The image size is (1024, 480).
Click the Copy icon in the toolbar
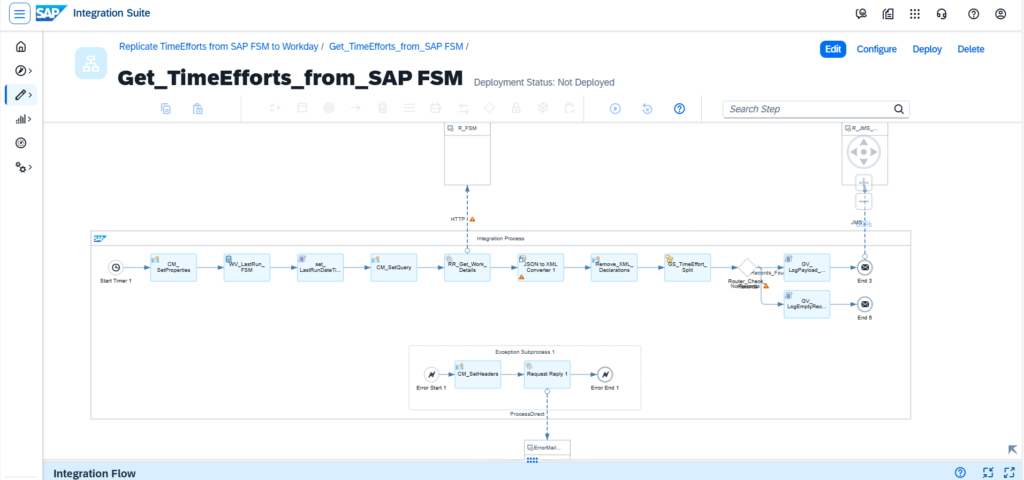click(166, 109)
